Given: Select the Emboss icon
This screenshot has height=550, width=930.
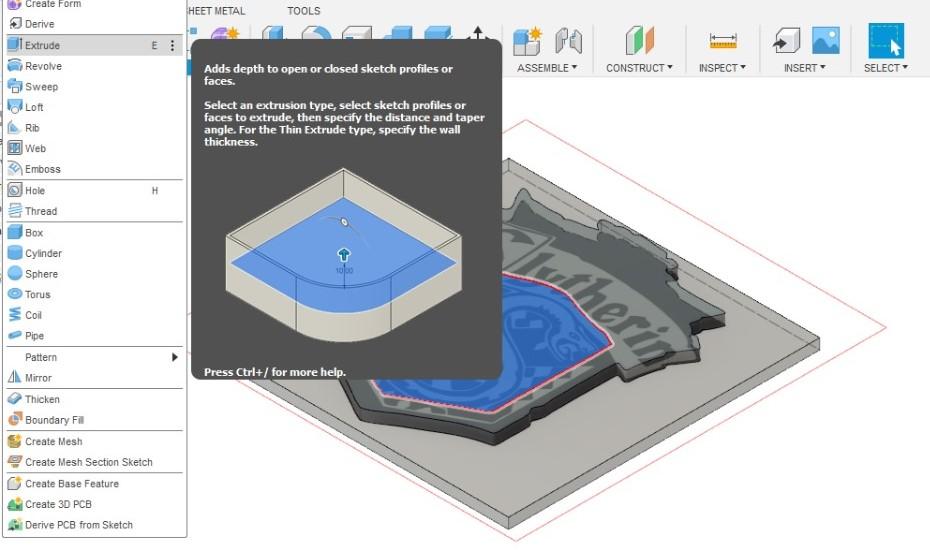Looking at the screenshot, I should coord(15,169).
